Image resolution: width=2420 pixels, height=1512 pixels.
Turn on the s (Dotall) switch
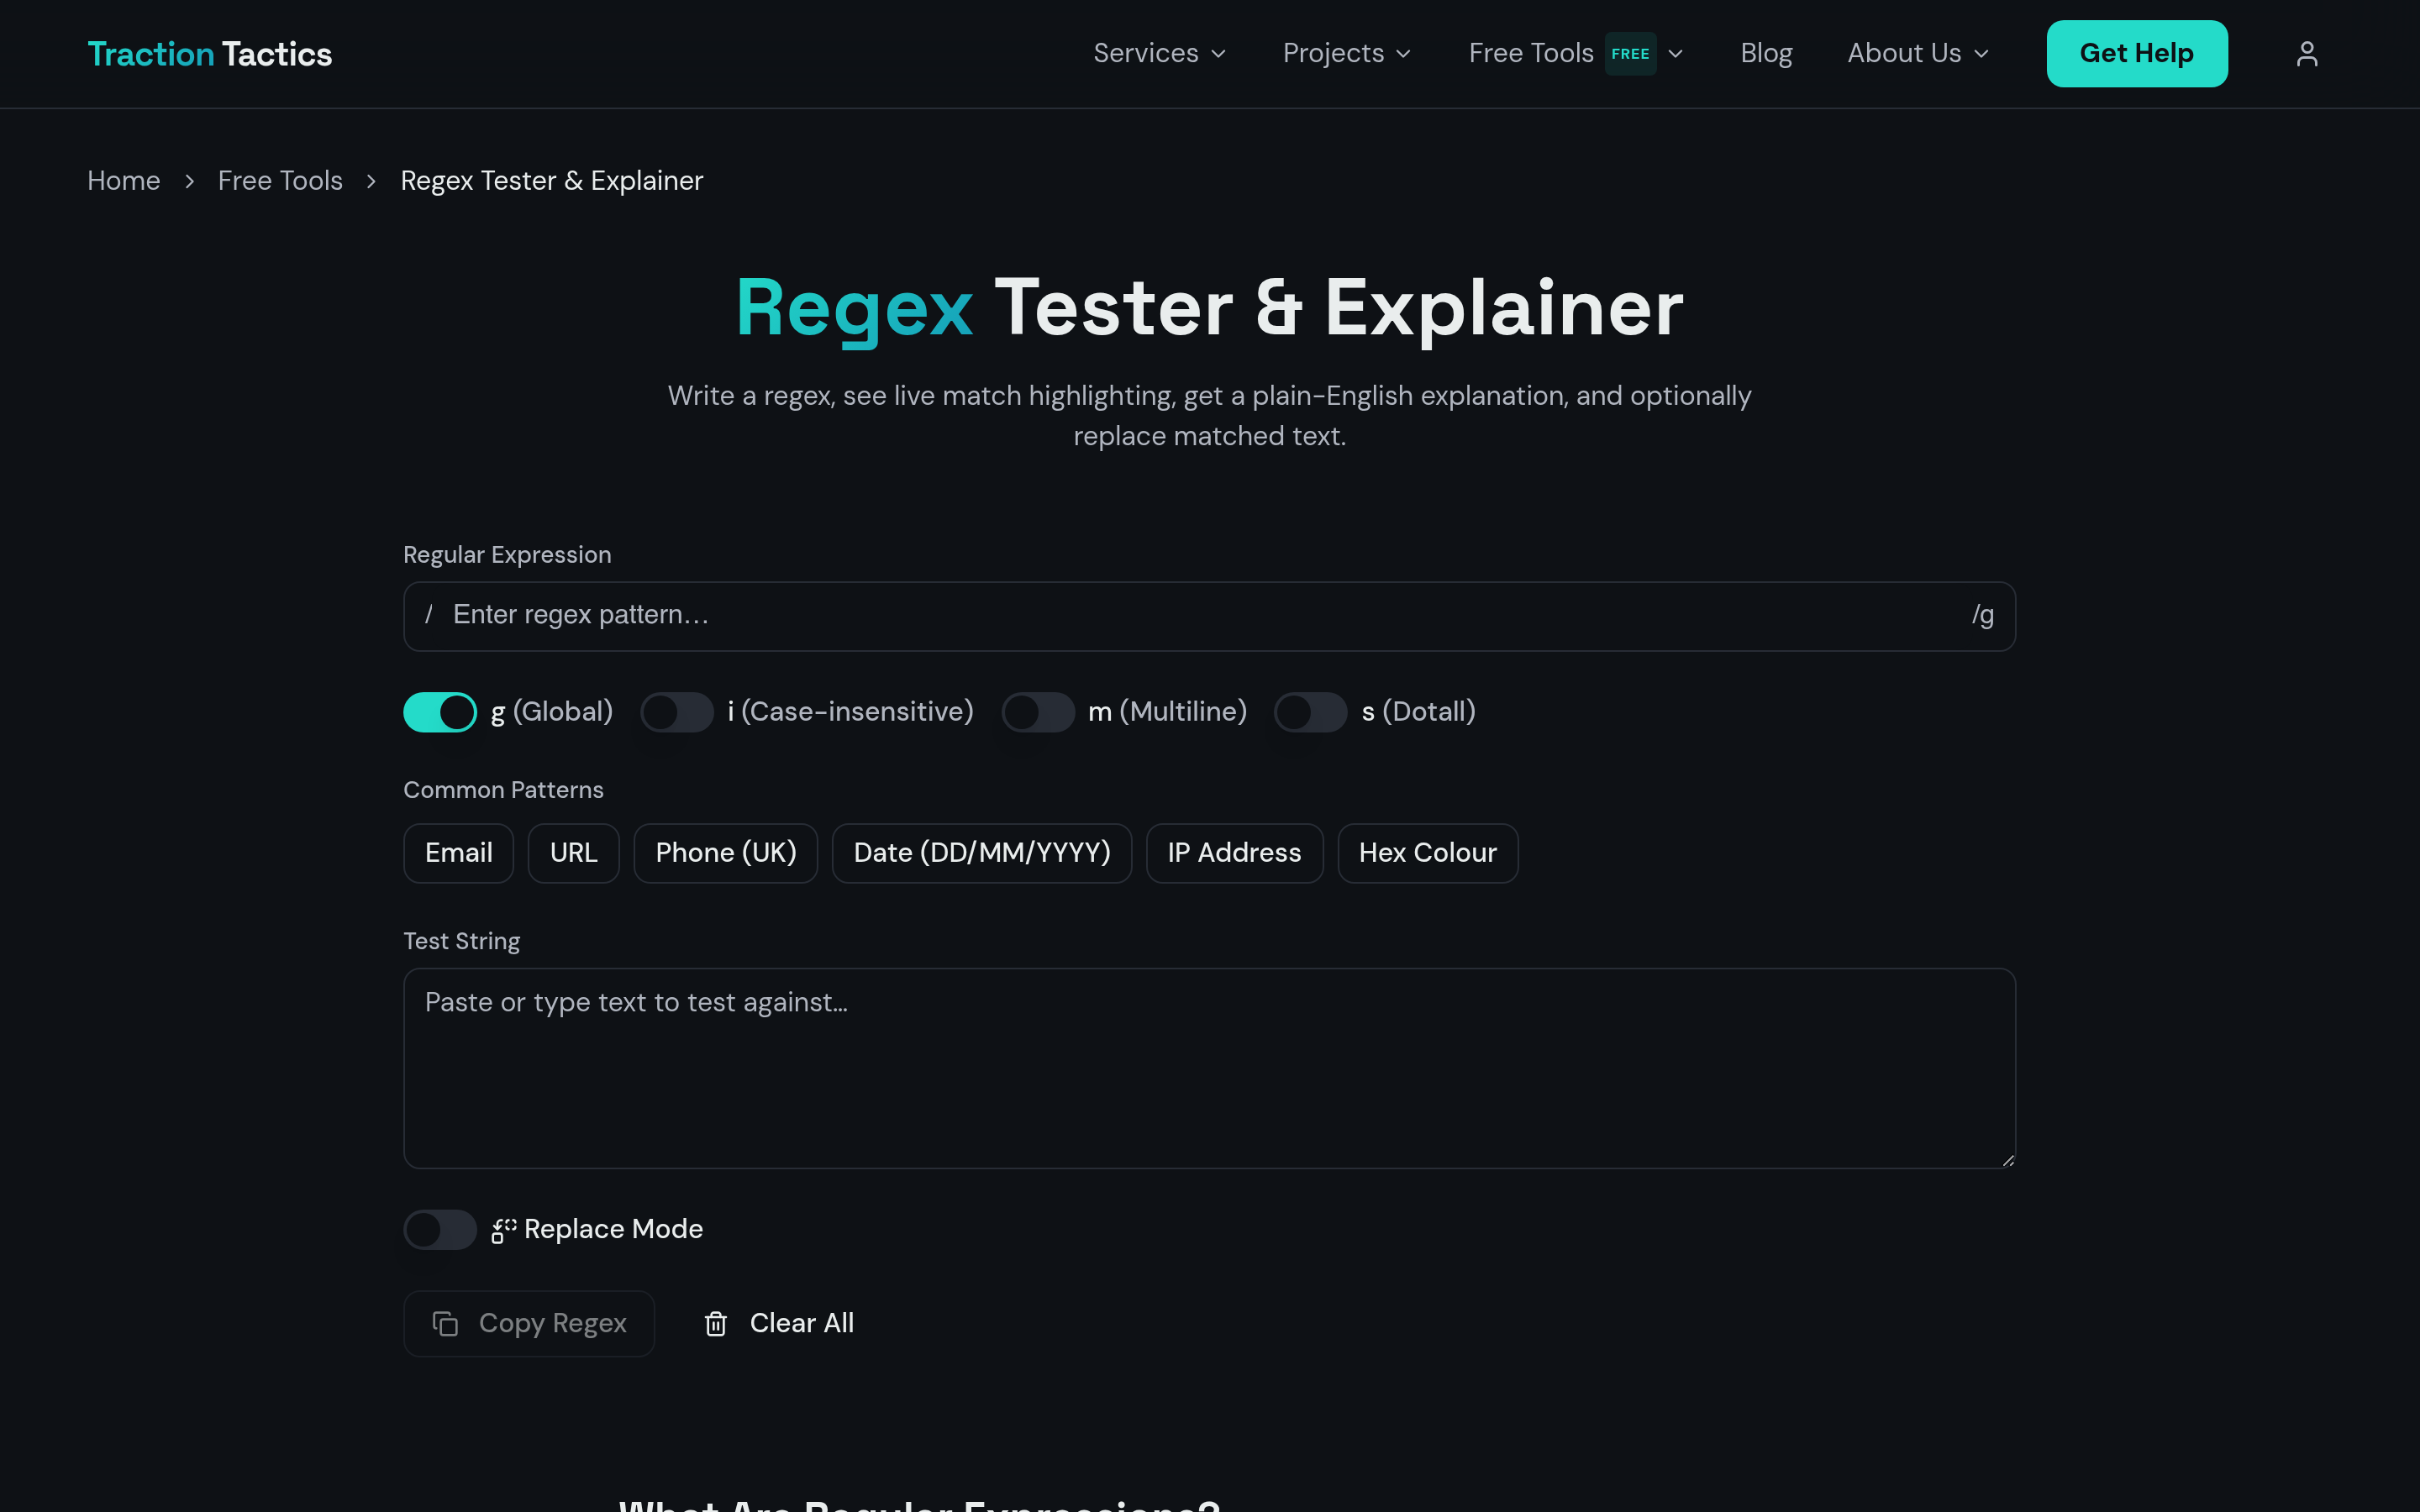click(1311, 712)
